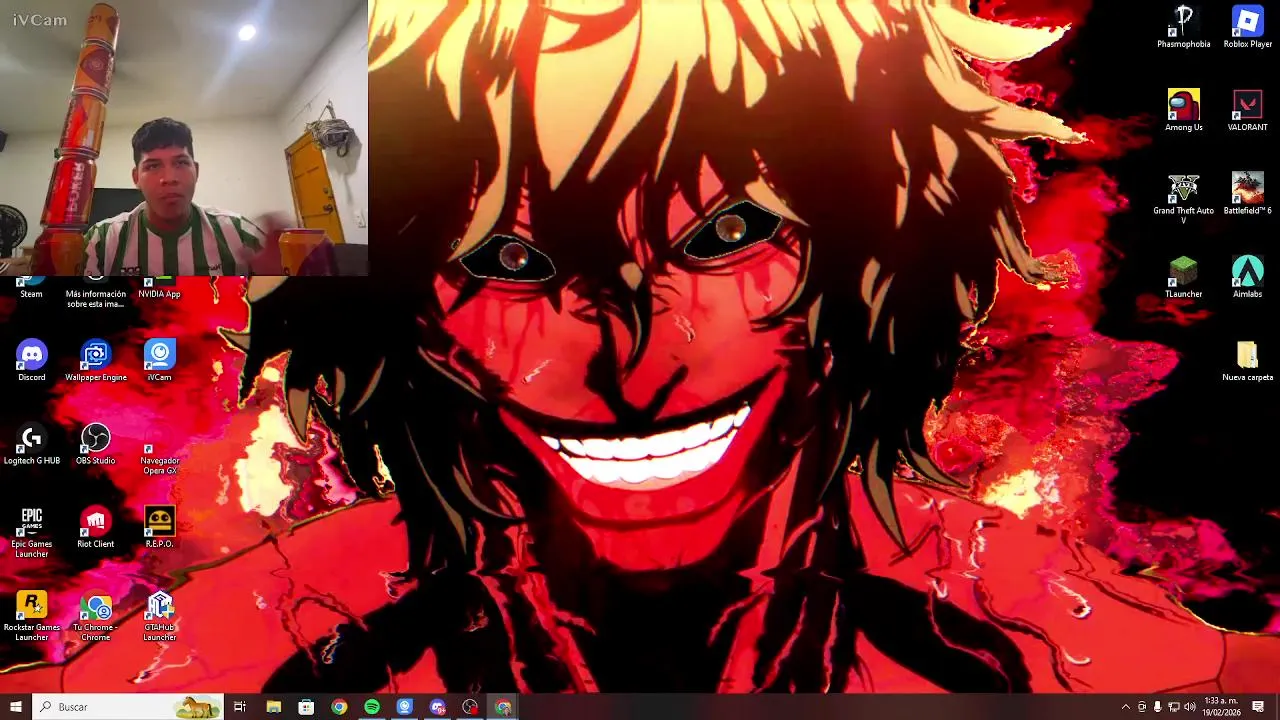Open the VALORANT shortcut icon
The image size is (1280, 720).
pyautogui.click(x=1248, y=110)
